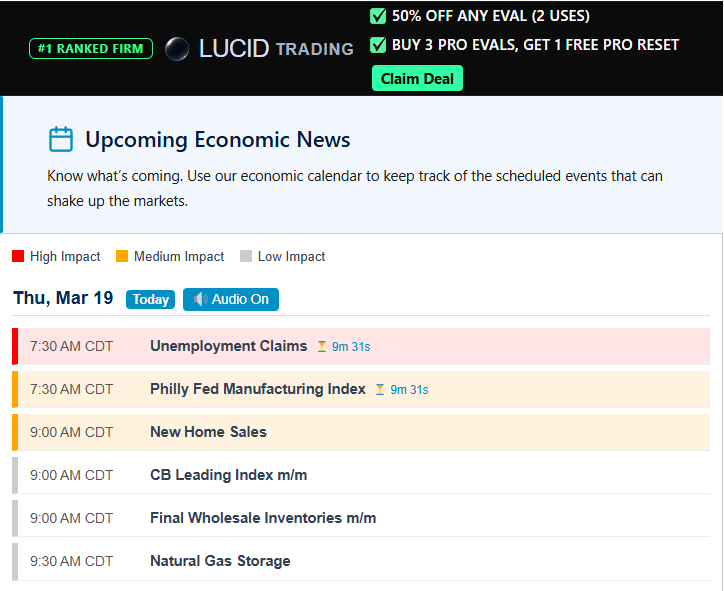Select the Natural Gas Storage event
The image size is (724, 591).
tap(361, 561)
